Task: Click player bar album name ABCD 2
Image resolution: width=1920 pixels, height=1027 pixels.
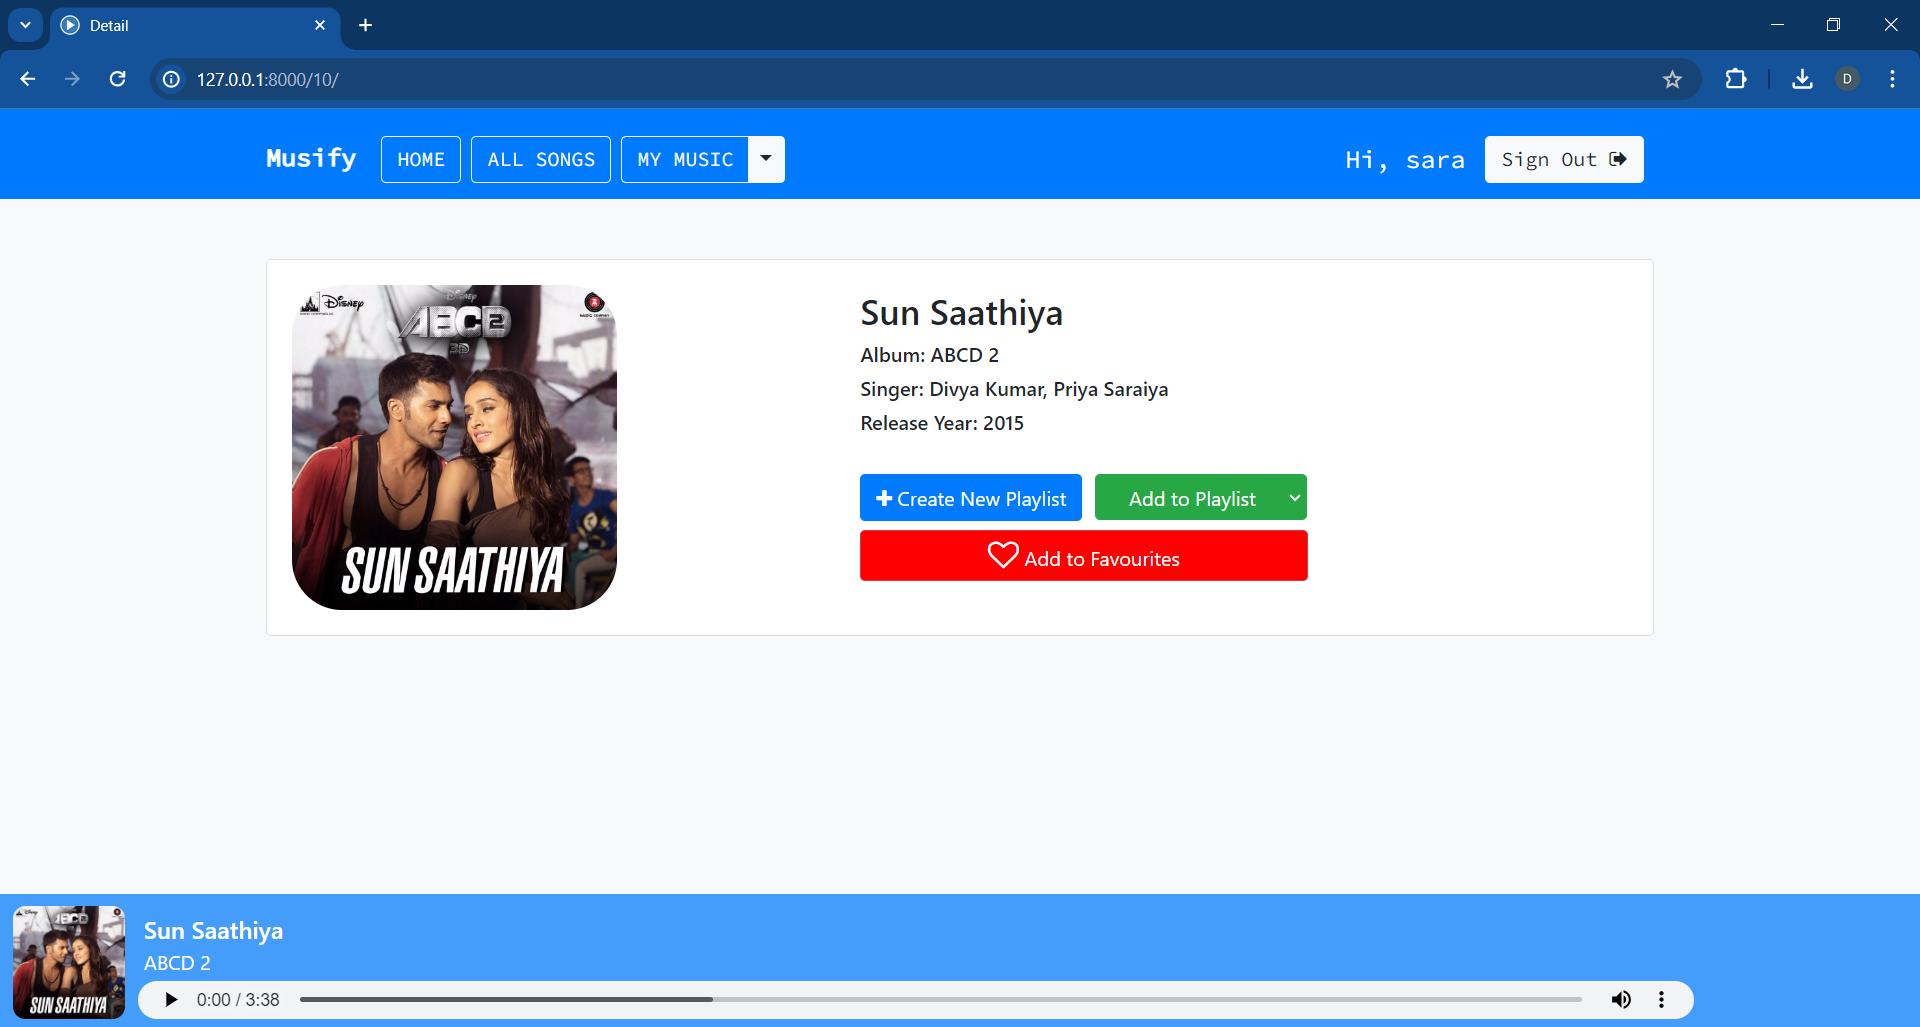Action: tap(177, 963)
